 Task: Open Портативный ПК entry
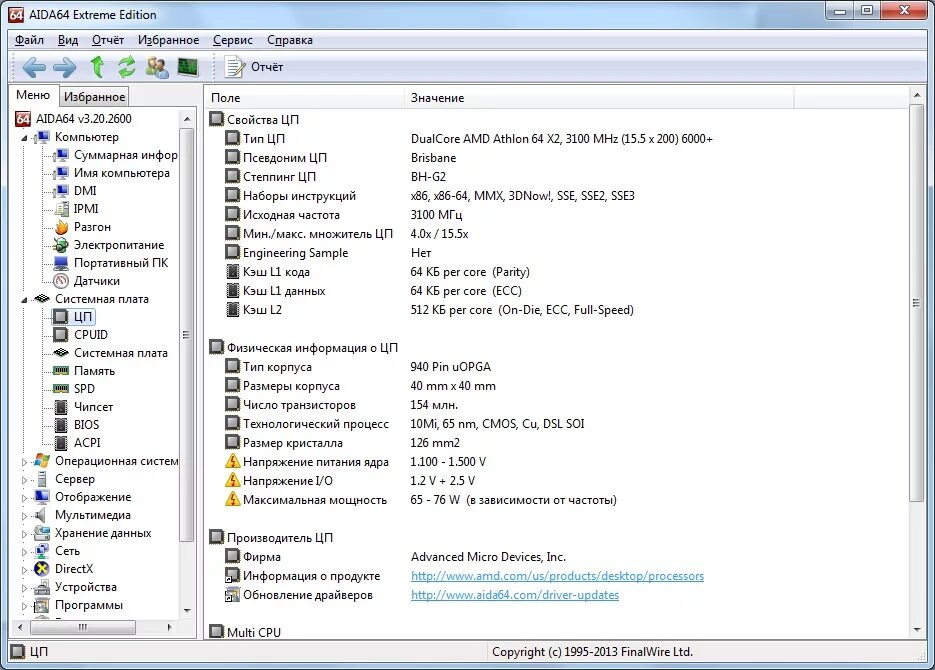click(111, 263)
